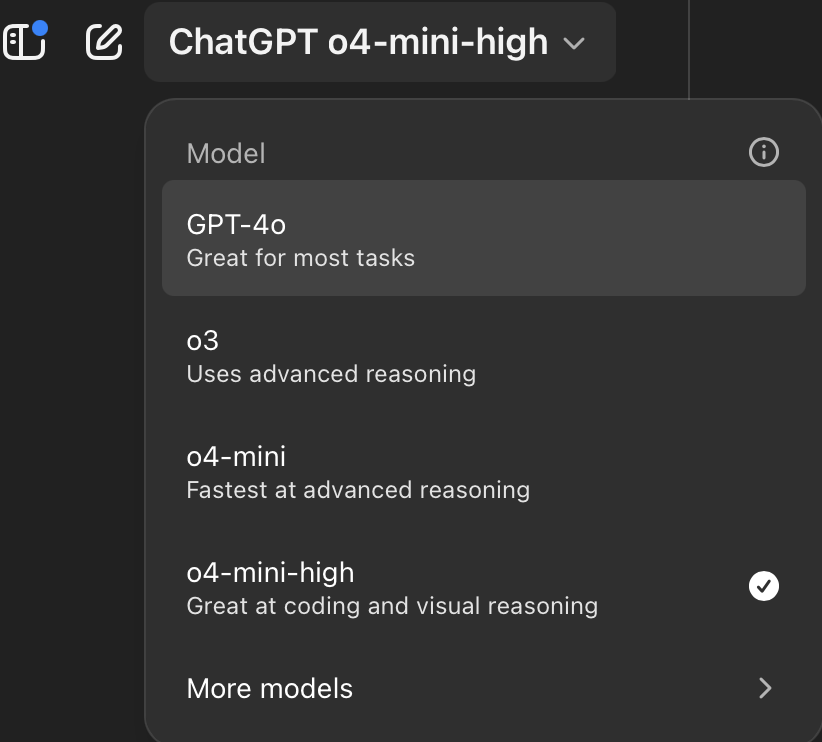This screenshot has width=822, height=742.
Task: Click the blue notification dot on sidebar icon
Action: [40, 28]
